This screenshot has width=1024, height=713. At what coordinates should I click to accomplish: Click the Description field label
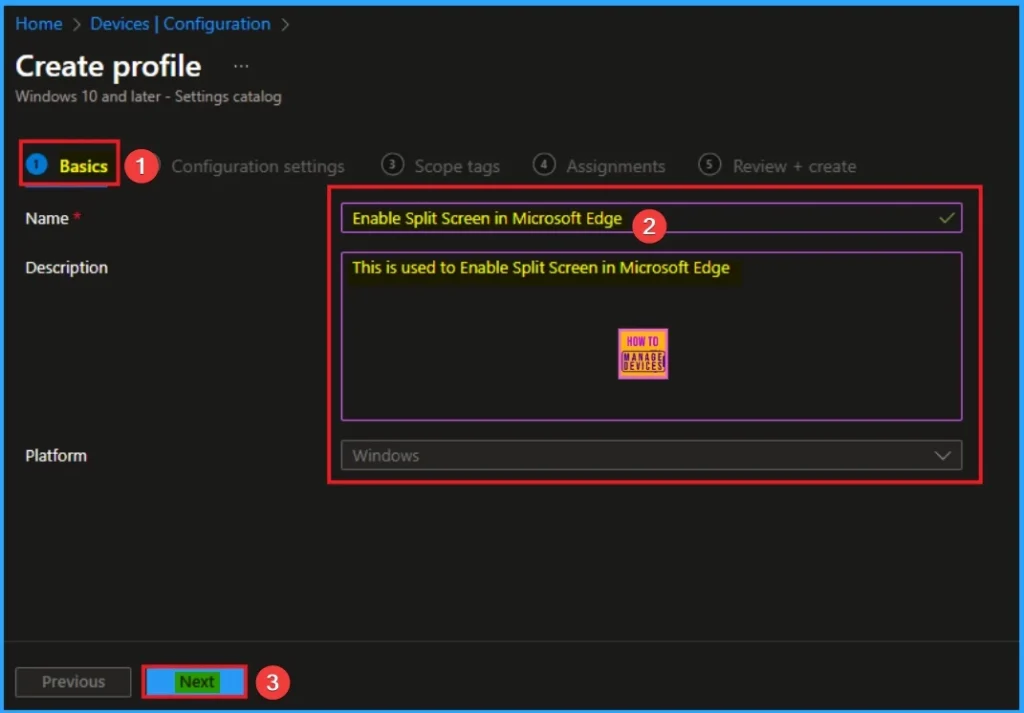[67, 268]
